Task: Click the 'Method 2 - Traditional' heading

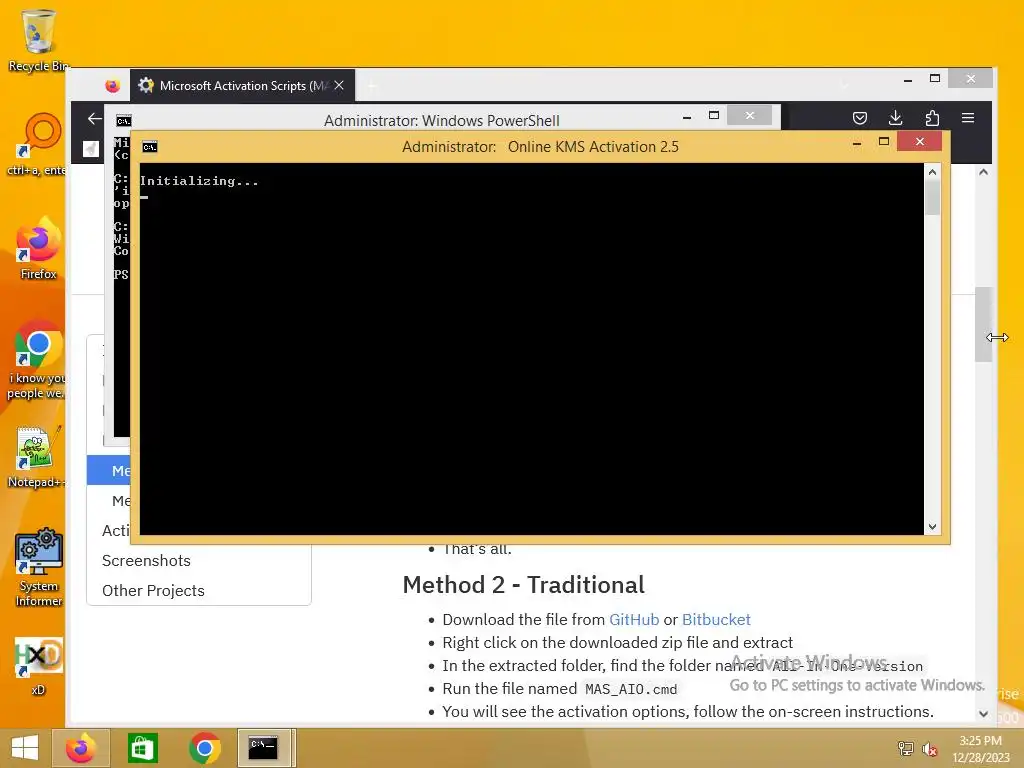Action: (x=524, y=585)
